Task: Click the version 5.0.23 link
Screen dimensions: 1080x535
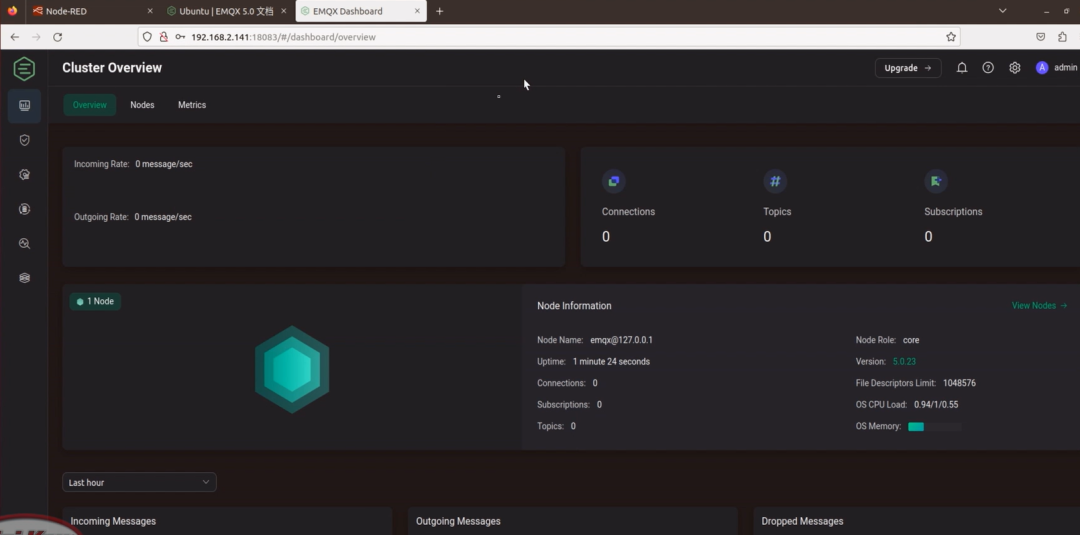Action: click(904, 361)
